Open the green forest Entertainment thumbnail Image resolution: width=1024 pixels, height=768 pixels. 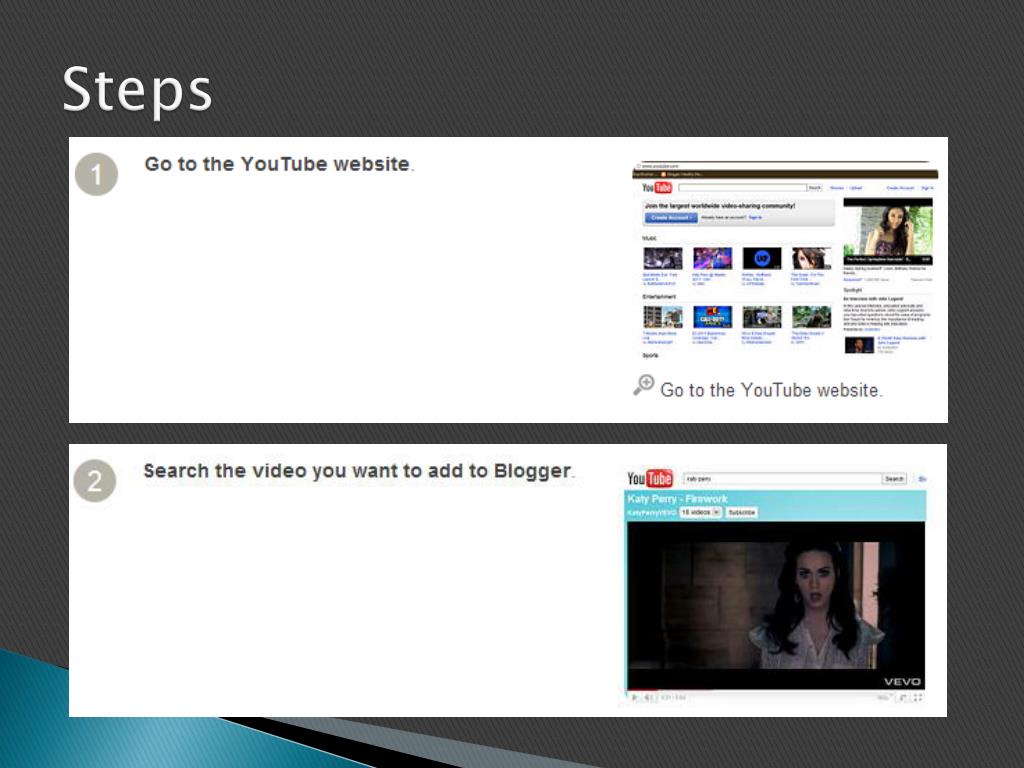pos(812,317)
